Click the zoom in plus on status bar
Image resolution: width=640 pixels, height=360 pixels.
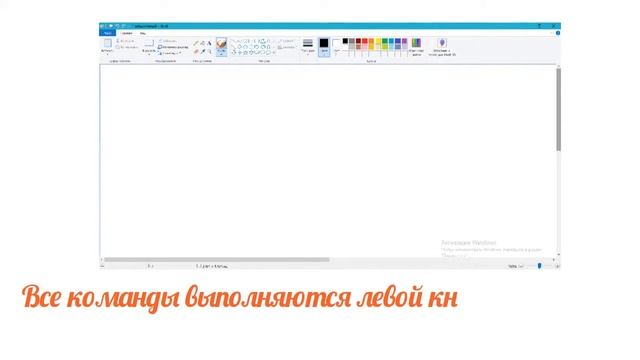coord(557,267)
